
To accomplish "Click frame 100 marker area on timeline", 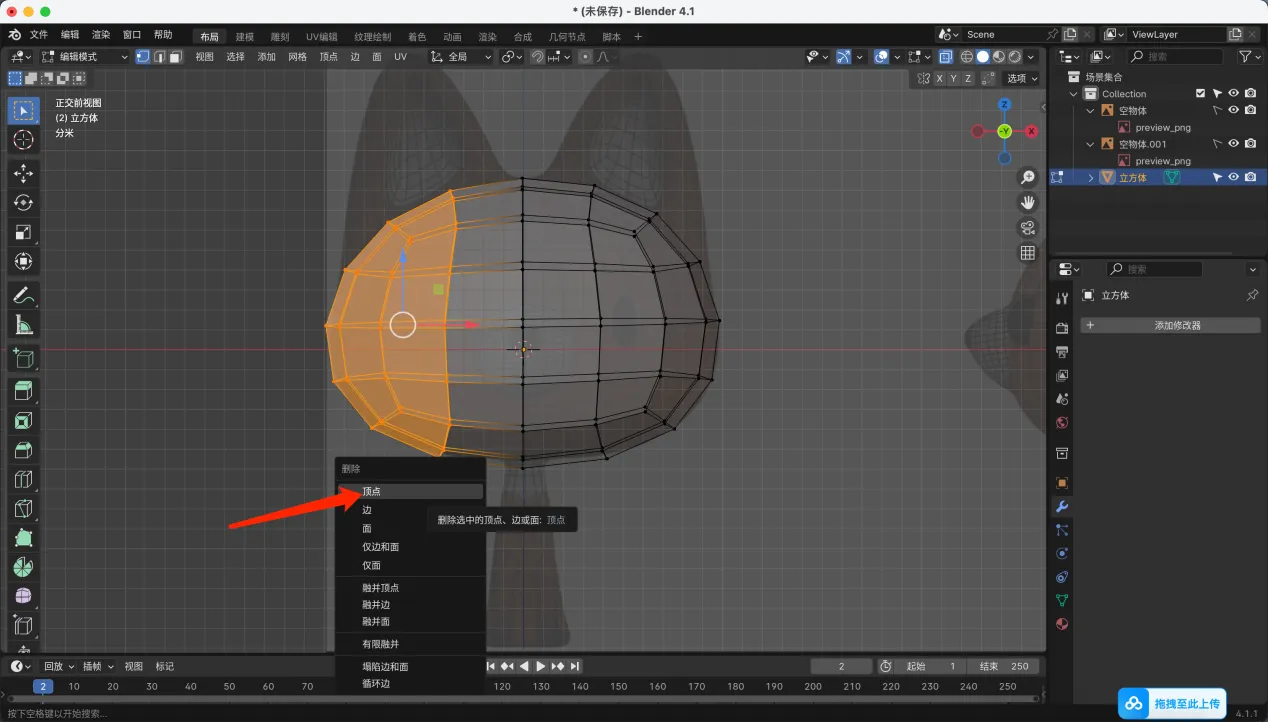I will tap(424, 687).
